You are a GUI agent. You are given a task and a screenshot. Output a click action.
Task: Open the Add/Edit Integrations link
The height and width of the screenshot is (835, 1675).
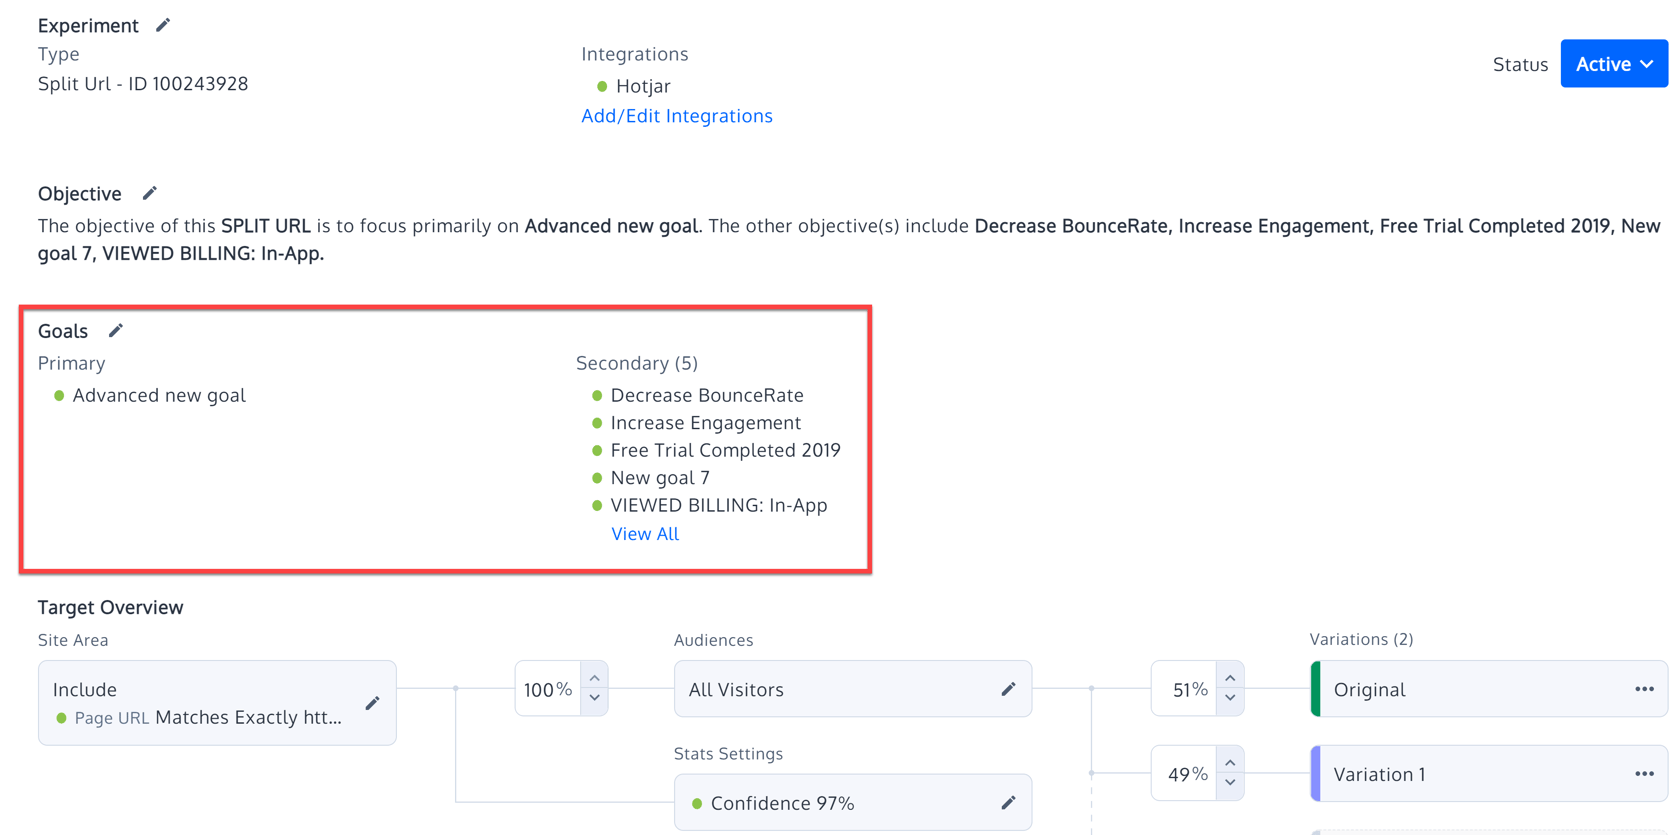677,116
